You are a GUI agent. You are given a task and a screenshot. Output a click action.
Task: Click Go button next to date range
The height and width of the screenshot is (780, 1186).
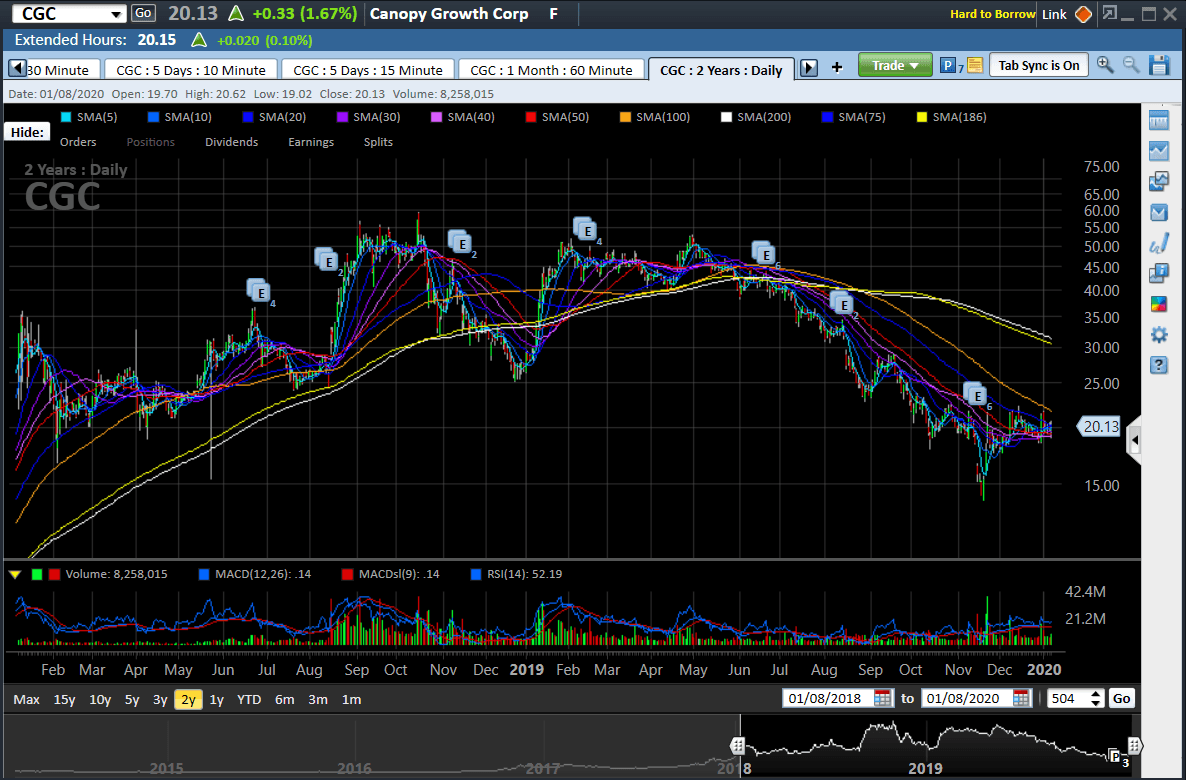[1122, 698]
